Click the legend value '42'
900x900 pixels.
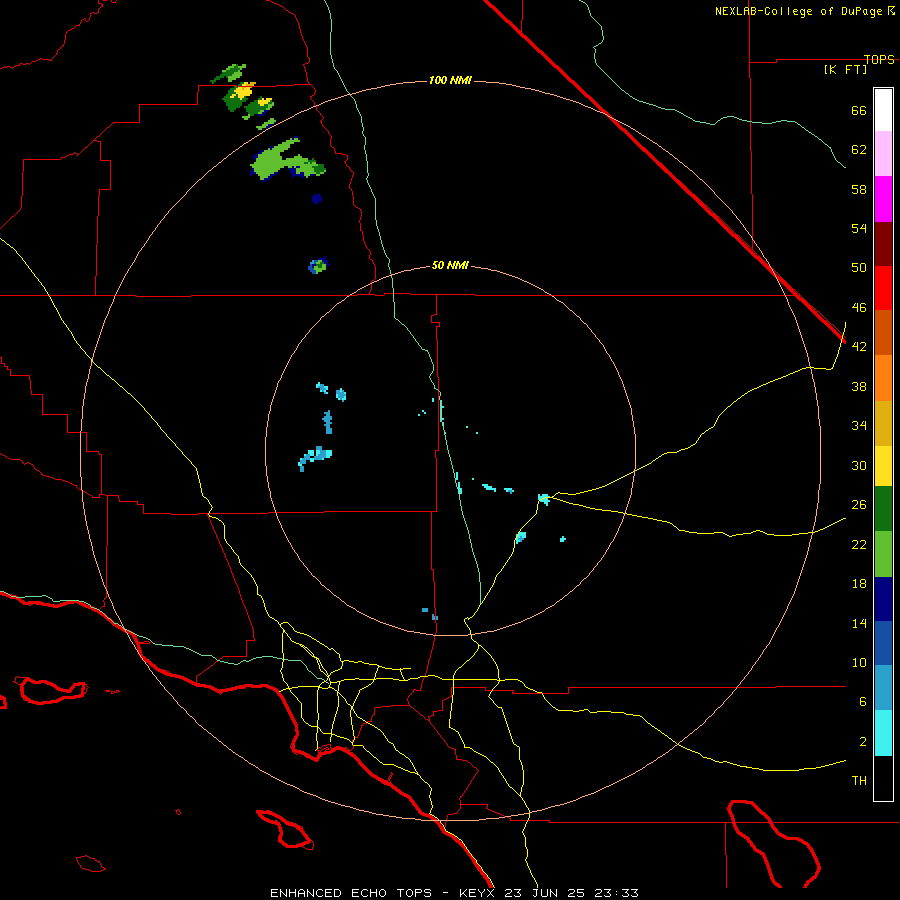coord(859,347)
